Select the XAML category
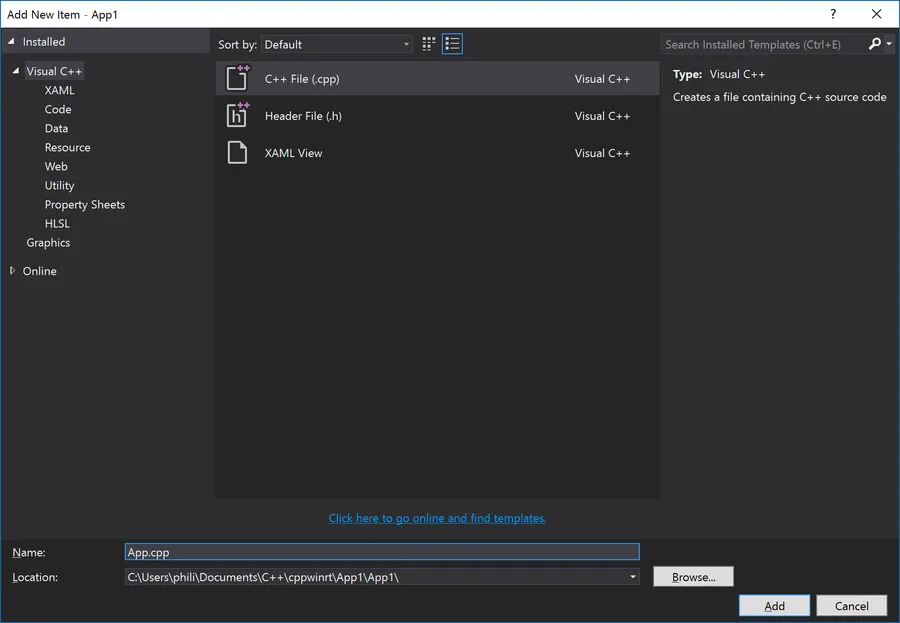Screen dimensions: 900x623 pos(59,90)
